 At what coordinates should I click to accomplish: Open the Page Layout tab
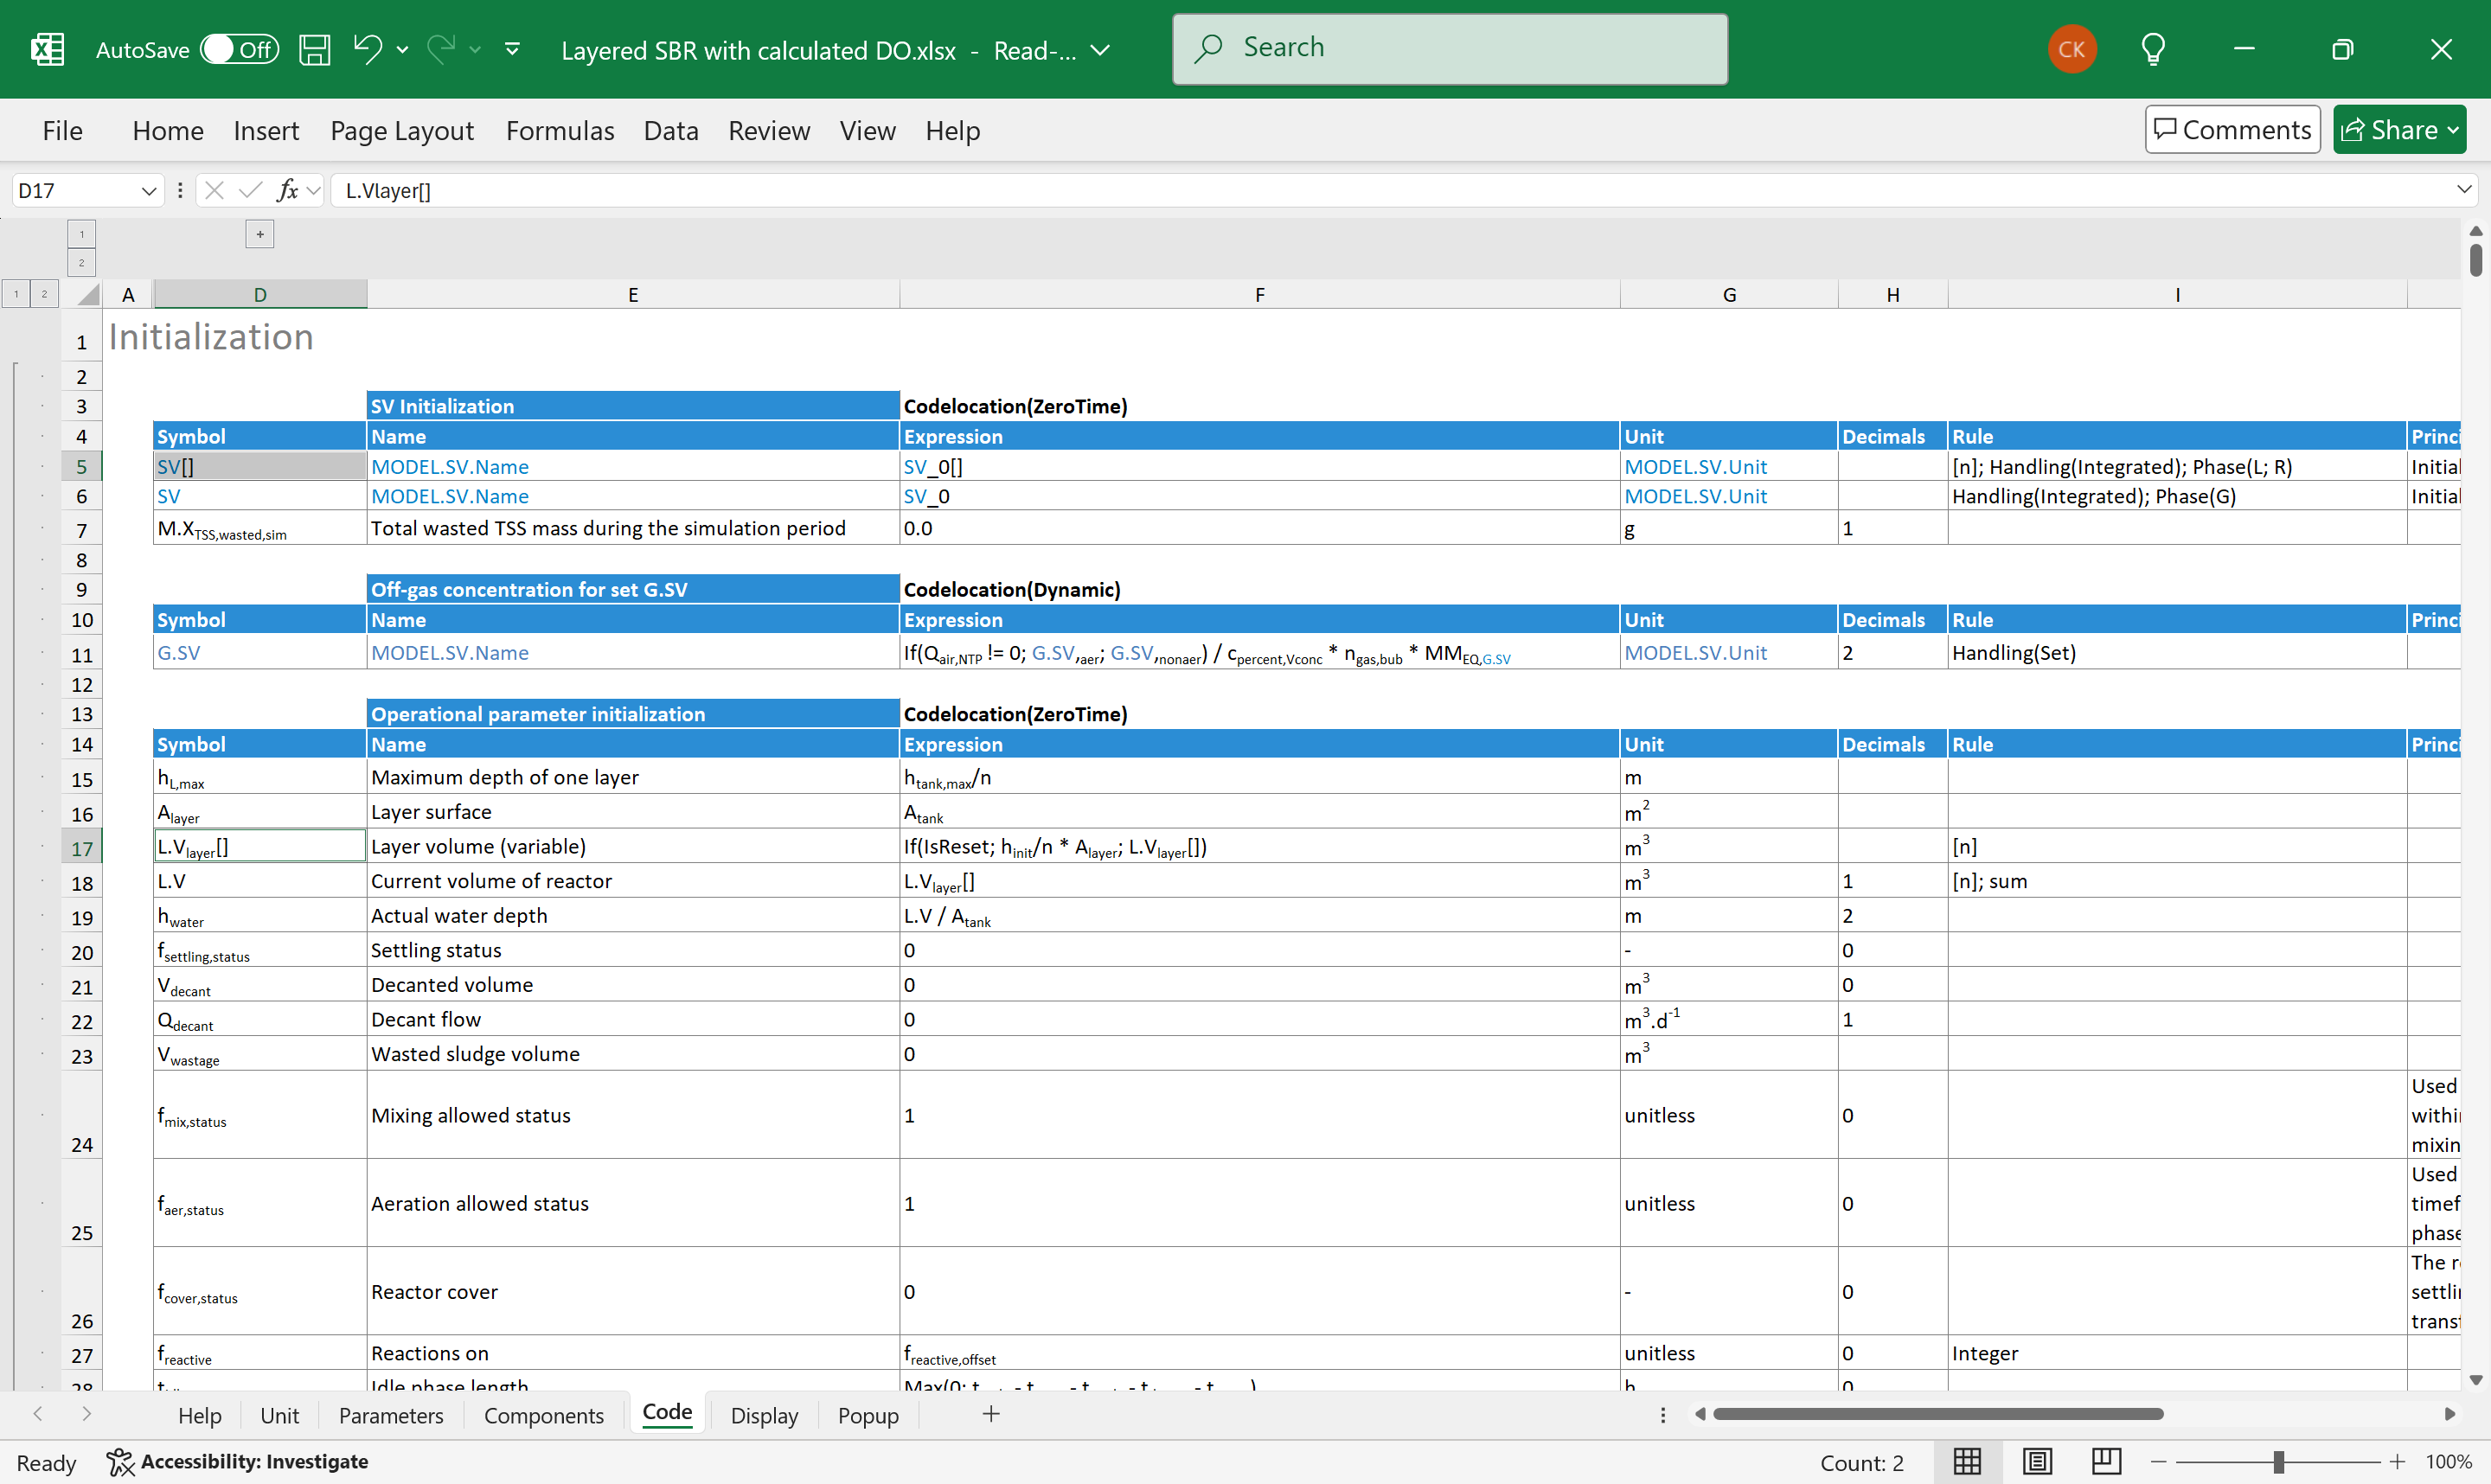(x=402, y=130)
